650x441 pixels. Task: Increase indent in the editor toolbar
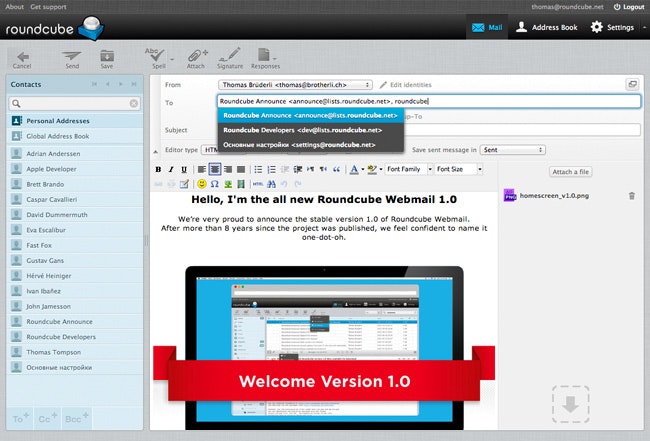298,169
